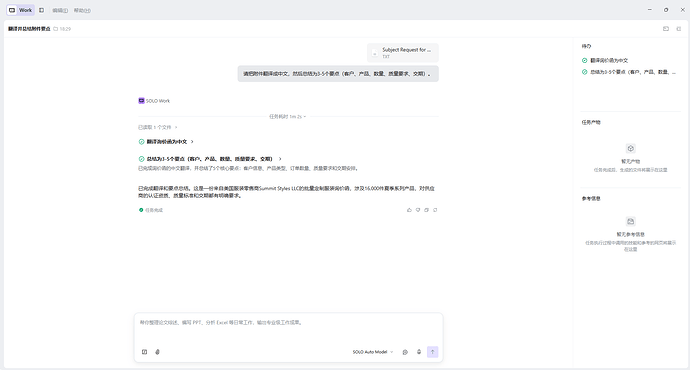Click the microphone voice input icon
The image size is (690, 370).
[x=419, y=352]
